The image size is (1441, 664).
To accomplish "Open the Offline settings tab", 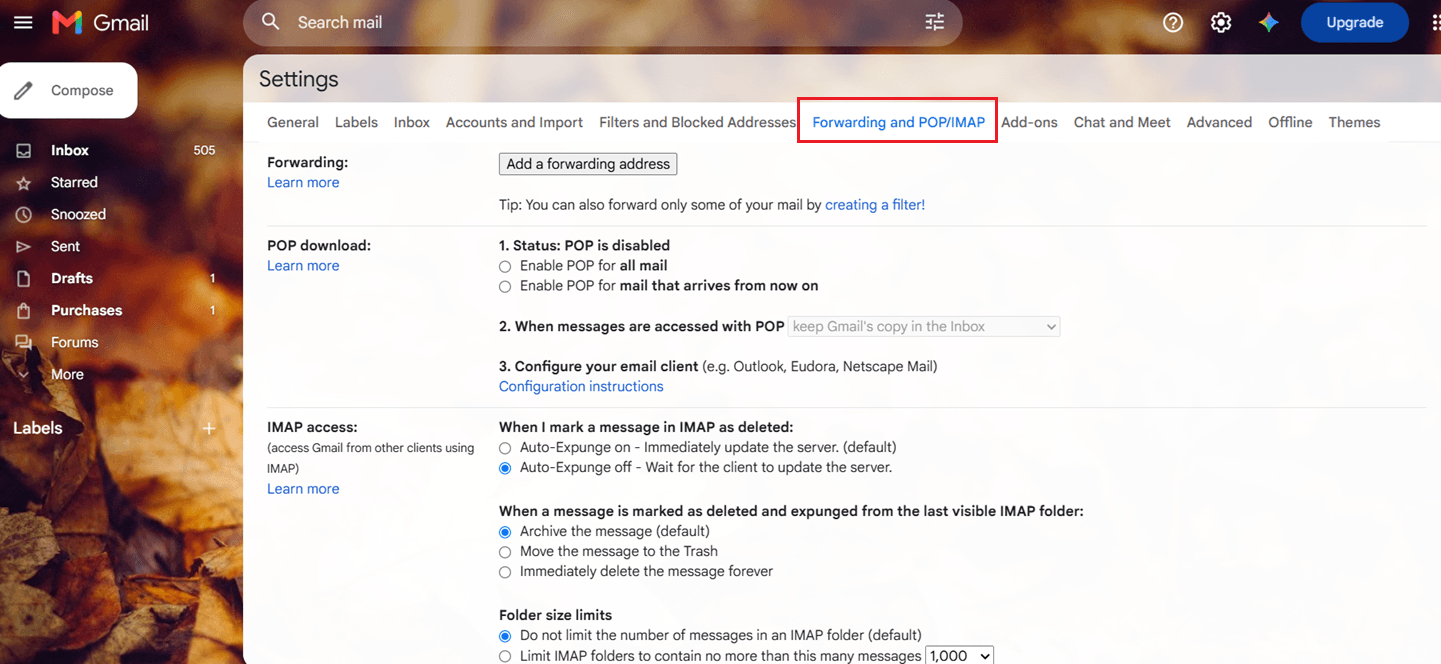I will [1290, 122].
